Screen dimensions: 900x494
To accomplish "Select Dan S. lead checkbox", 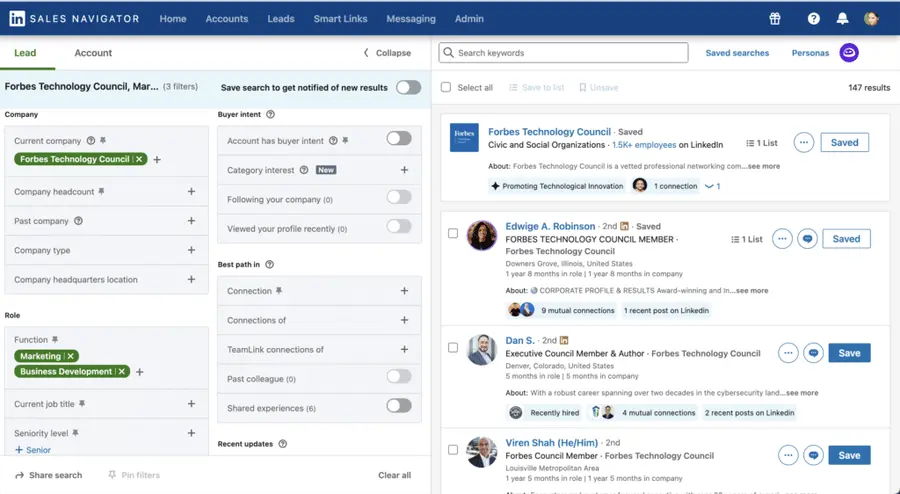I will 453,348.
